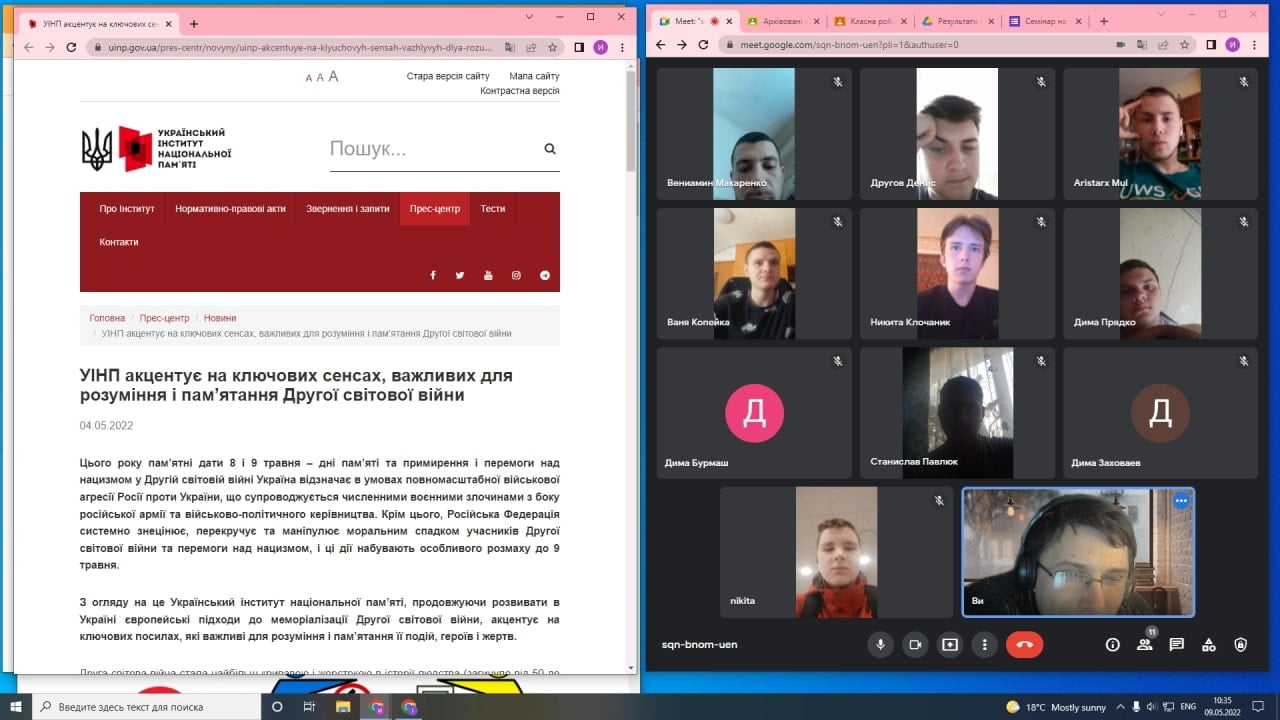Click the blue options button on your own tile

(1181, 500)
